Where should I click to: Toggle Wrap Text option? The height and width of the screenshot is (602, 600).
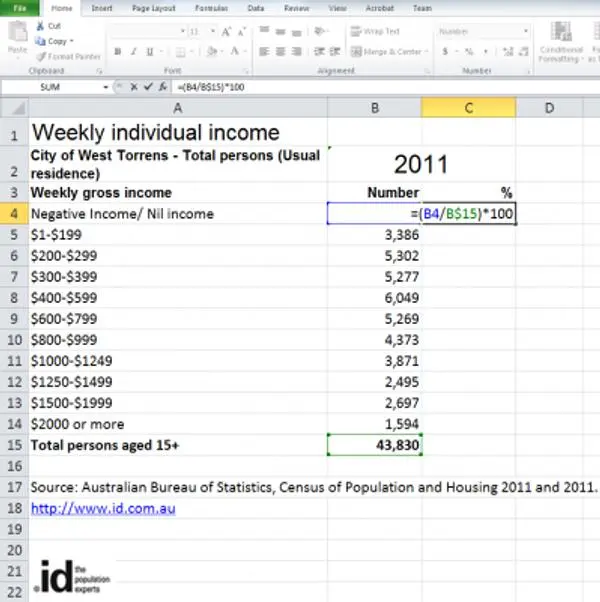pos(375,31)
